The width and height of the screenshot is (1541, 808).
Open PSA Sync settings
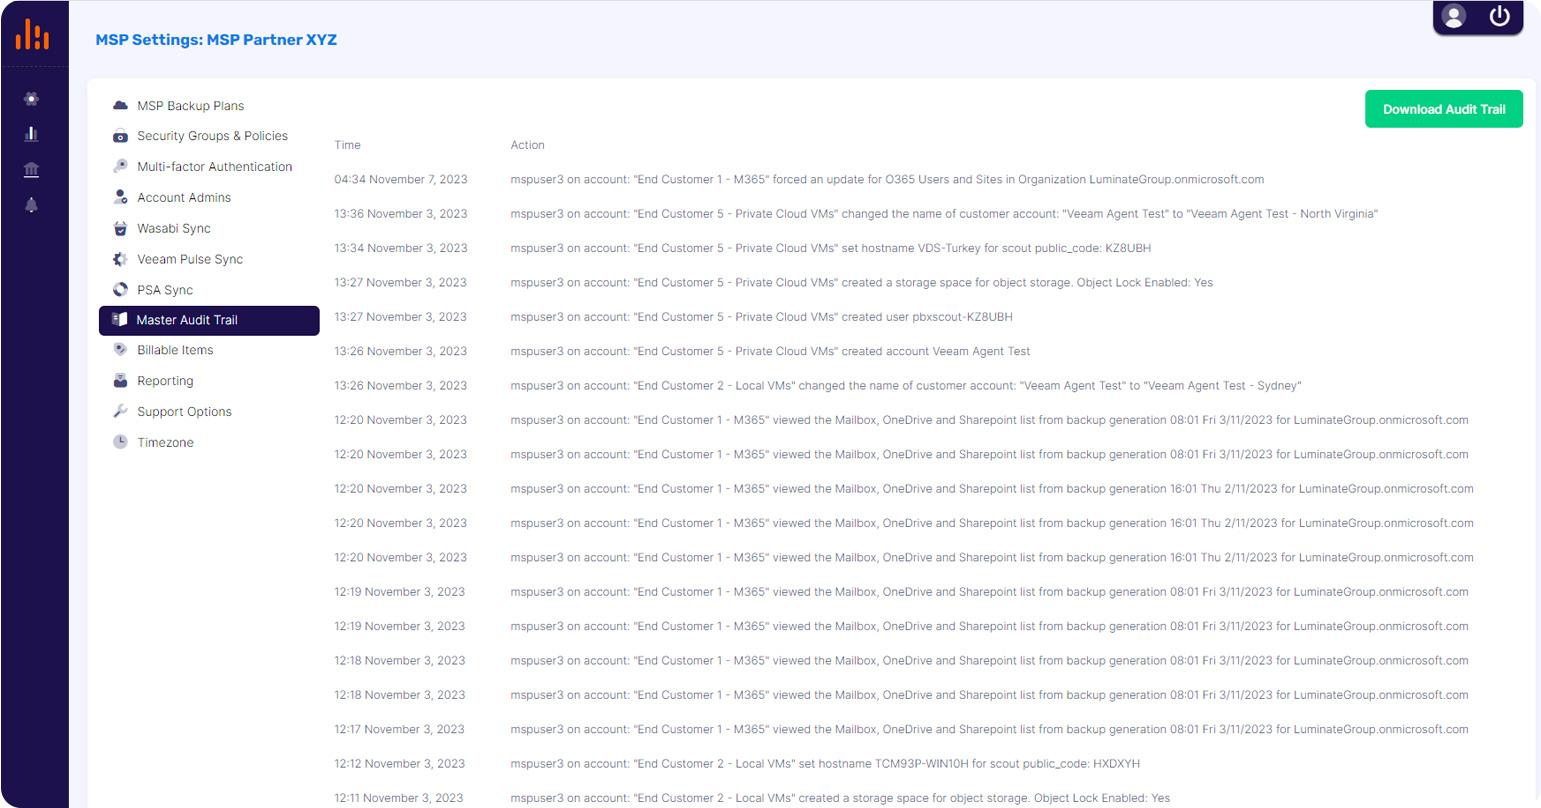165,290
